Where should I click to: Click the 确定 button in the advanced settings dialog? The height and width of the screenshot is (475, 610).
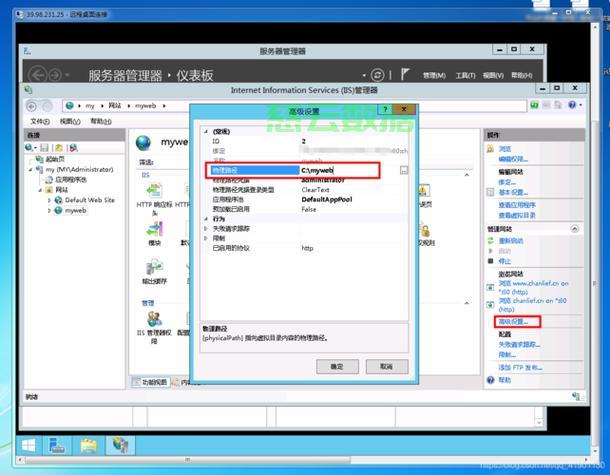(x=337, y=366)
